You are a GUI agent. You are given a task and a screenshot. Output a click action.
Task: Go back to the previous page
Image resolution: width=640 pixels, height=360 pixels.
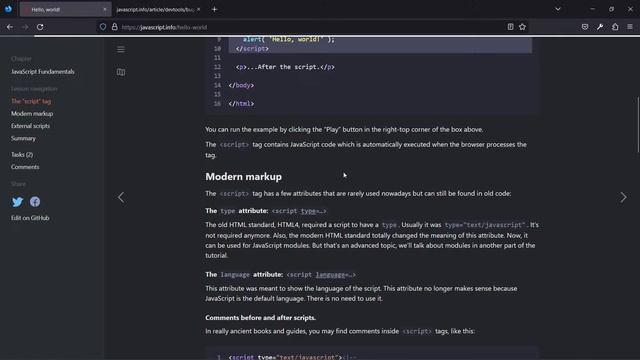(10, 27)
